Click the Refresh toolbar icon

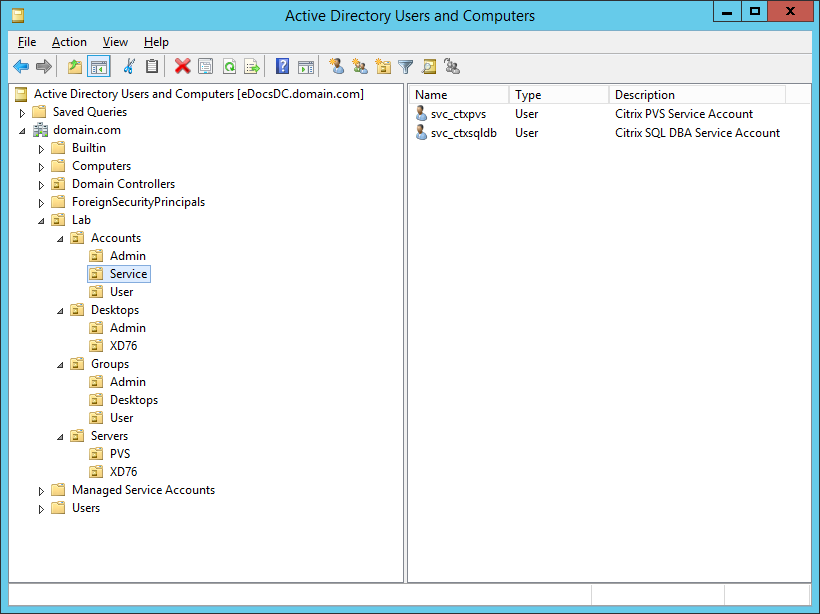229,67
